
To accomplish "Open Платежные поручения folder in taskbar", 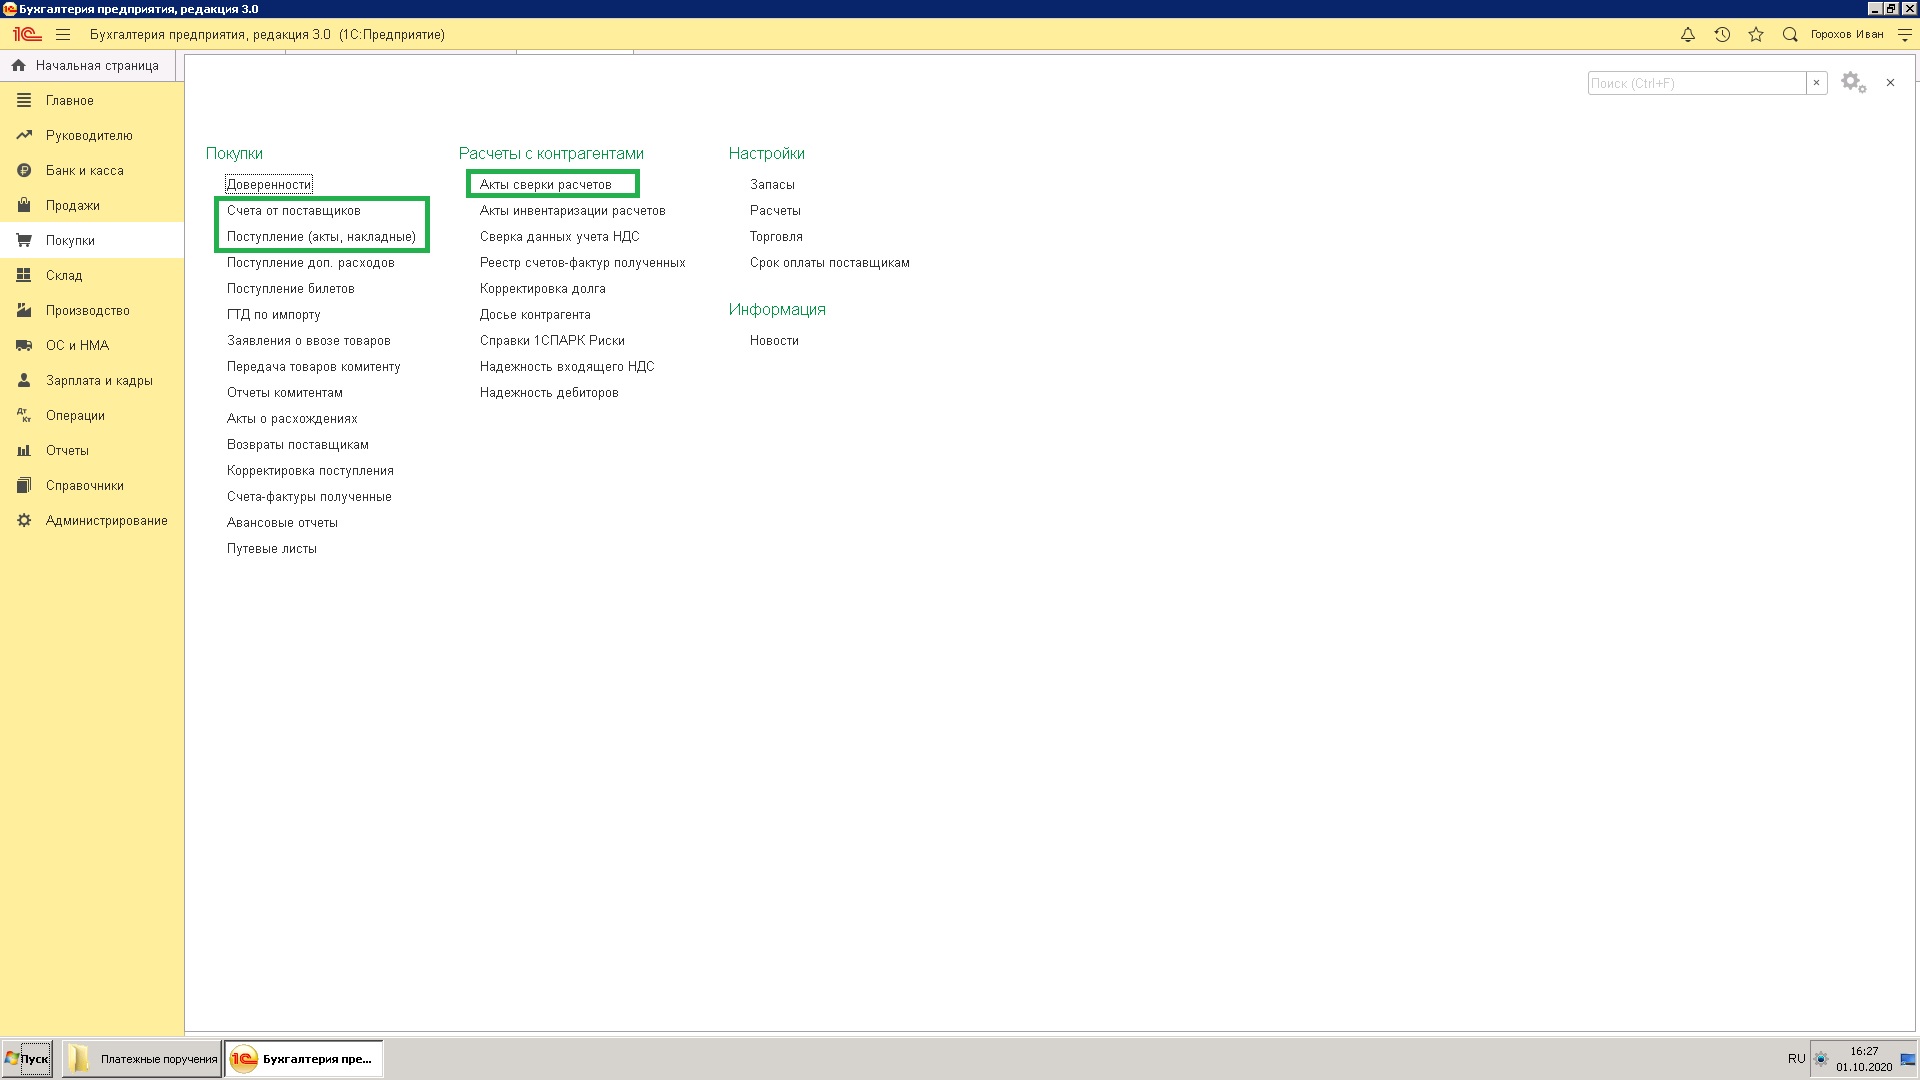I will 142,1059.
